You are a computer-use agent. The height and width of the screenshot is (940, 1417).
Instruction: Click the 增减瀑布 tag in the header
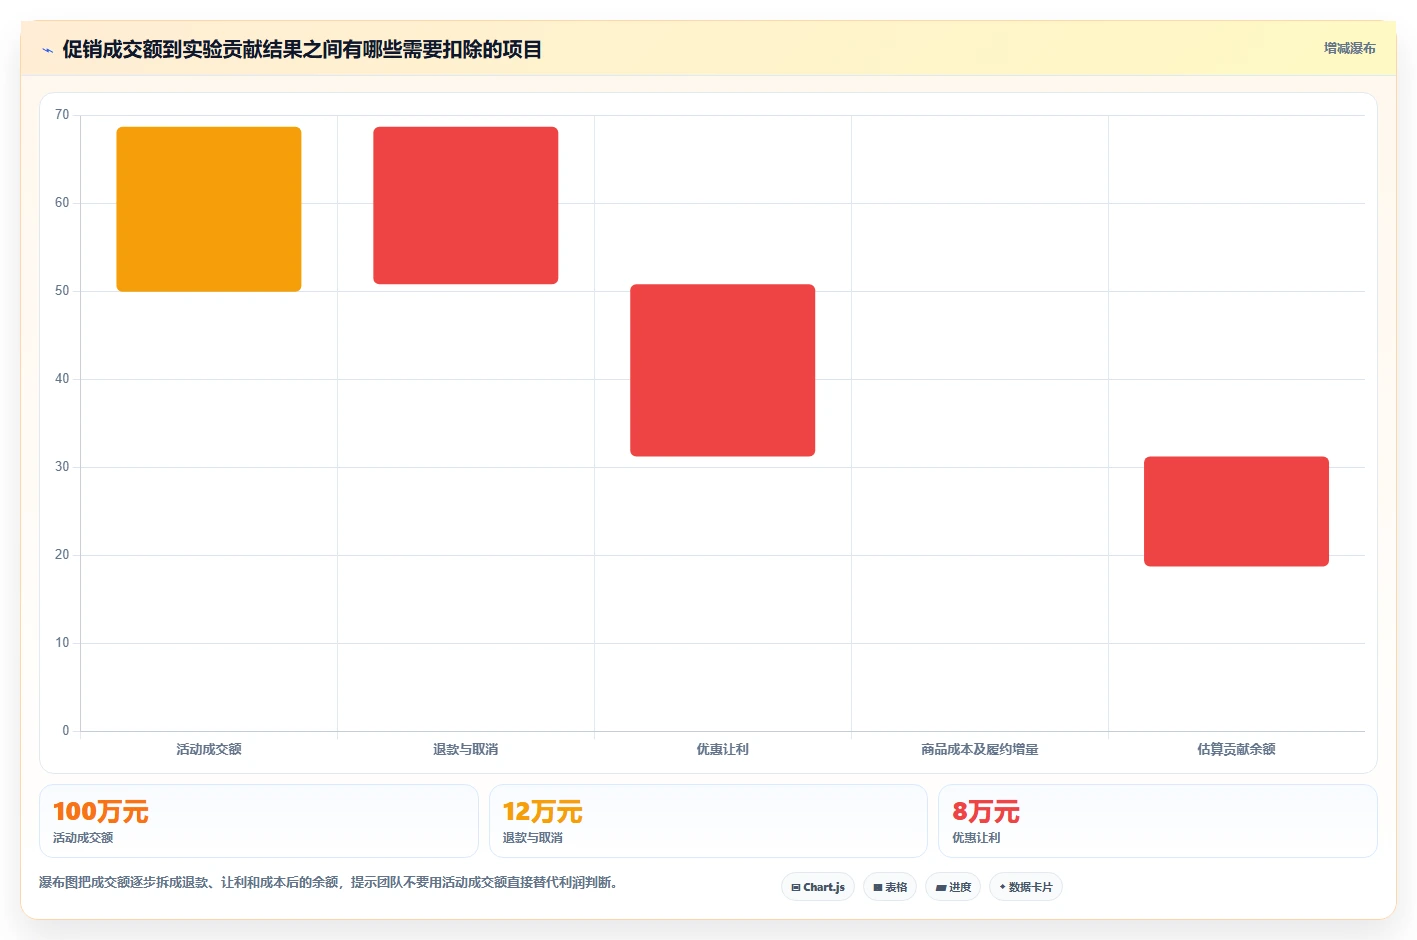click(1349, 48)
